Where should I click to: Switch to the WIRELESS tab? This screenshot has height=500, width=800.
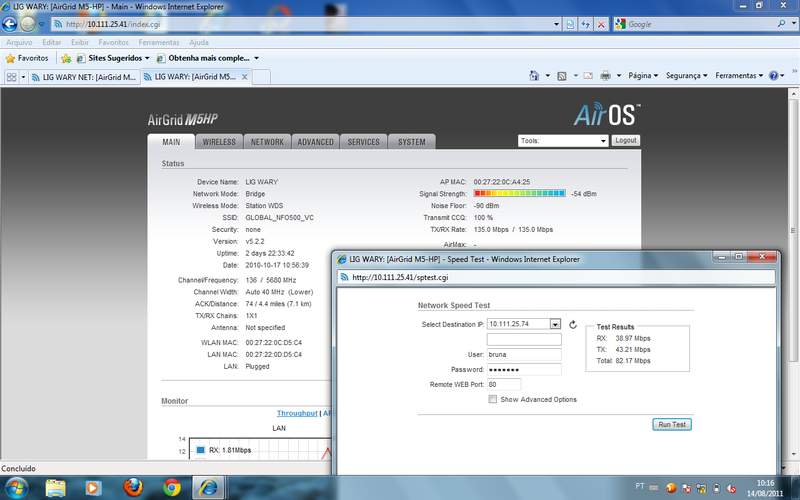click(x=219, y=142)
